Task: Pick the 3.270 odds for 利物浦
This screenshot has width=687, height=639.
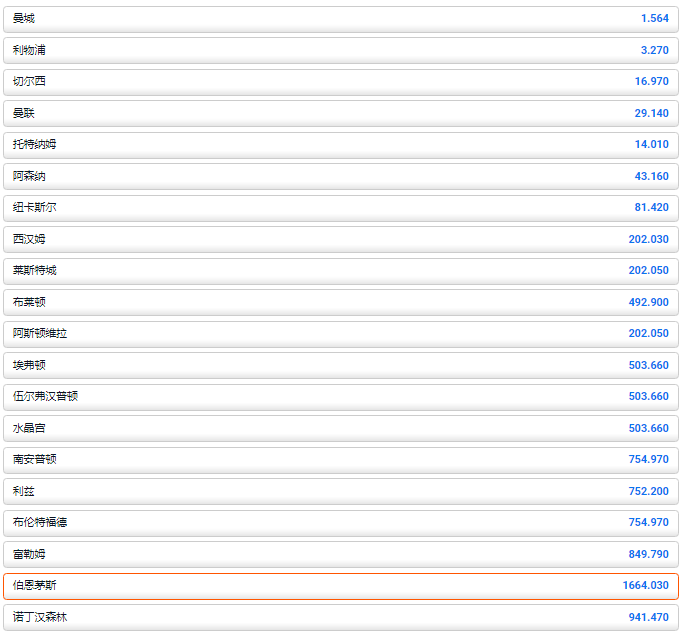Action: [x=655, y=50]
